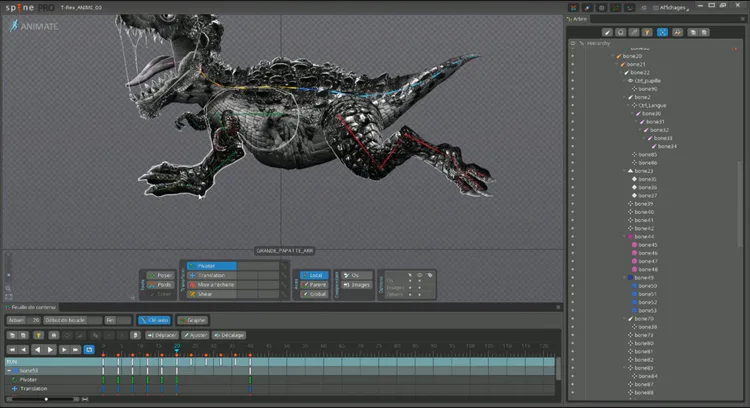Toggle Clé auto auto-key button
Viewport: 750px width, 408px height.
[154, 320]
